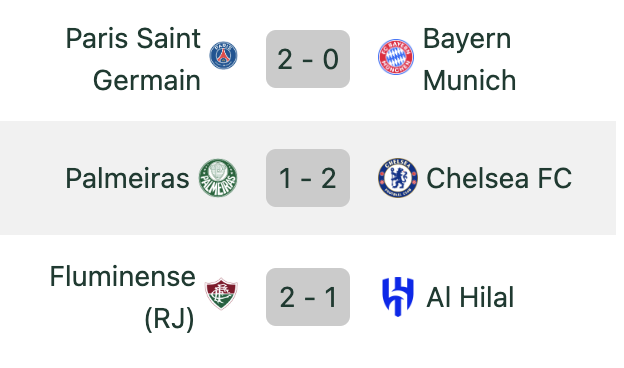624x368 pixels.
Task: Click the Paris Saint Germain club crest
Action: (x=223, y=55)
